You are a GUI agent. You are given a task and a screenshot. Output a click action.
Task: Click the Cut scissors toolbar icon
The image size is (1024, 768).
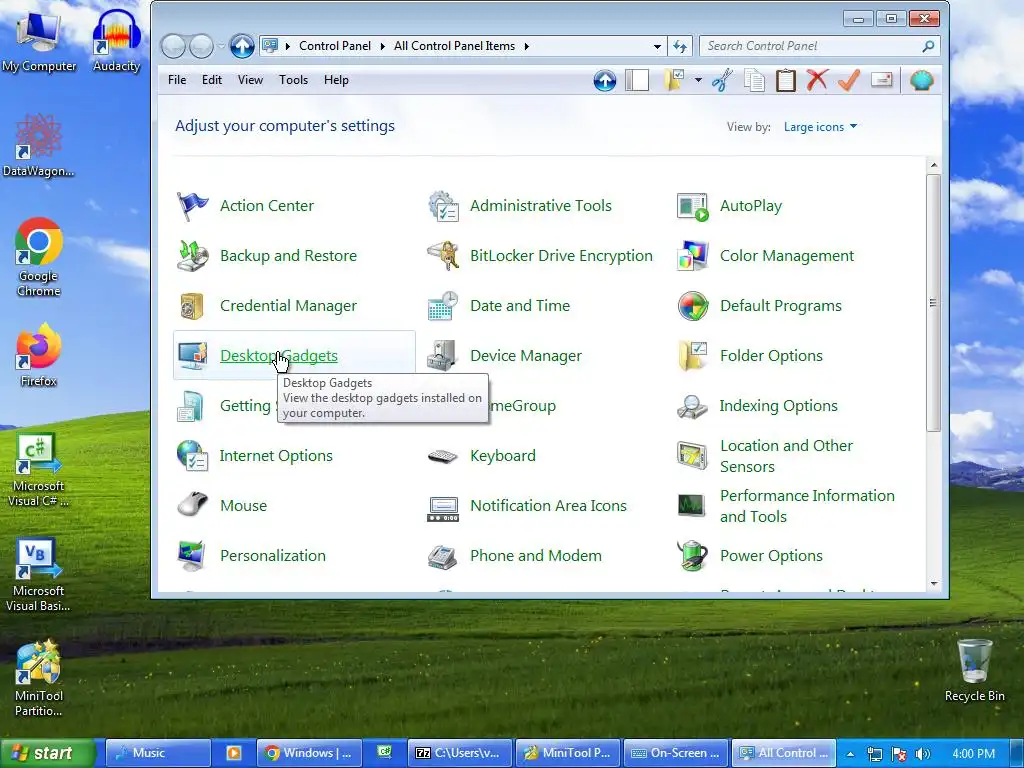(x=722, y=80)
